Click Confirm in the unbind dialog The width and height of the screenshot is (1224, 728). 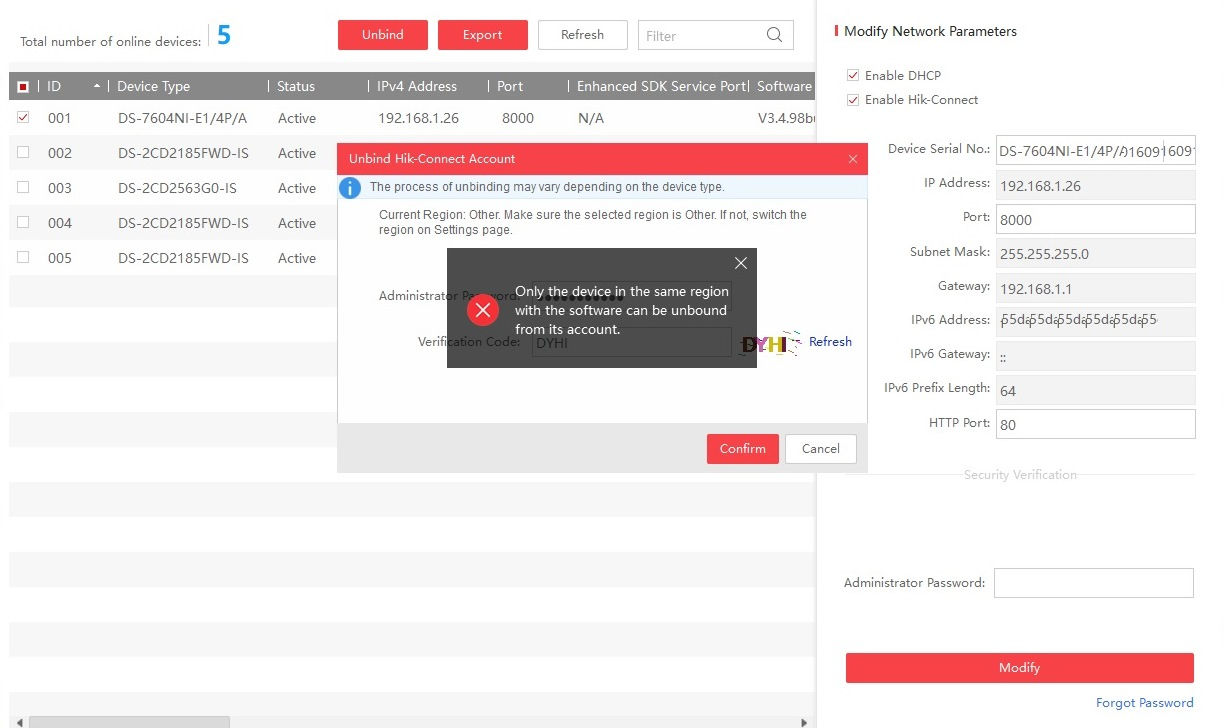coord(742,449)
